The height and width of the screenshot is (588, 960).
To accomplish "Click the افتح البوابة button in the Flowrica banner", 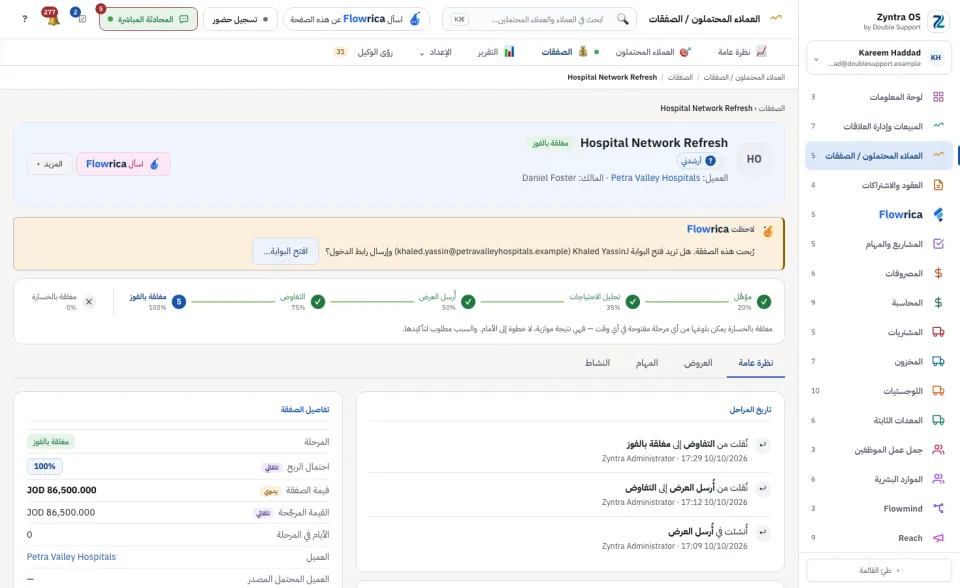I will [x=285, y=251].
